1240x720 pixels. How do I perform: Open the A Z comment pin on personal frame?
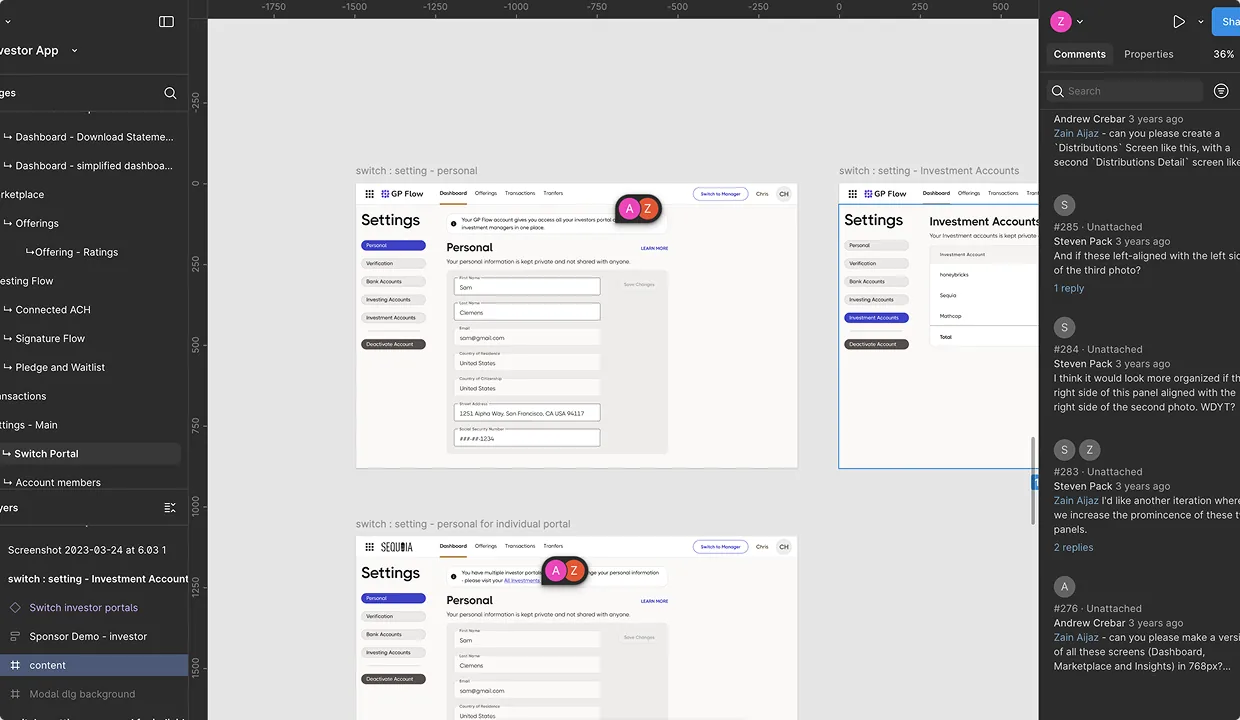[638, 208]
